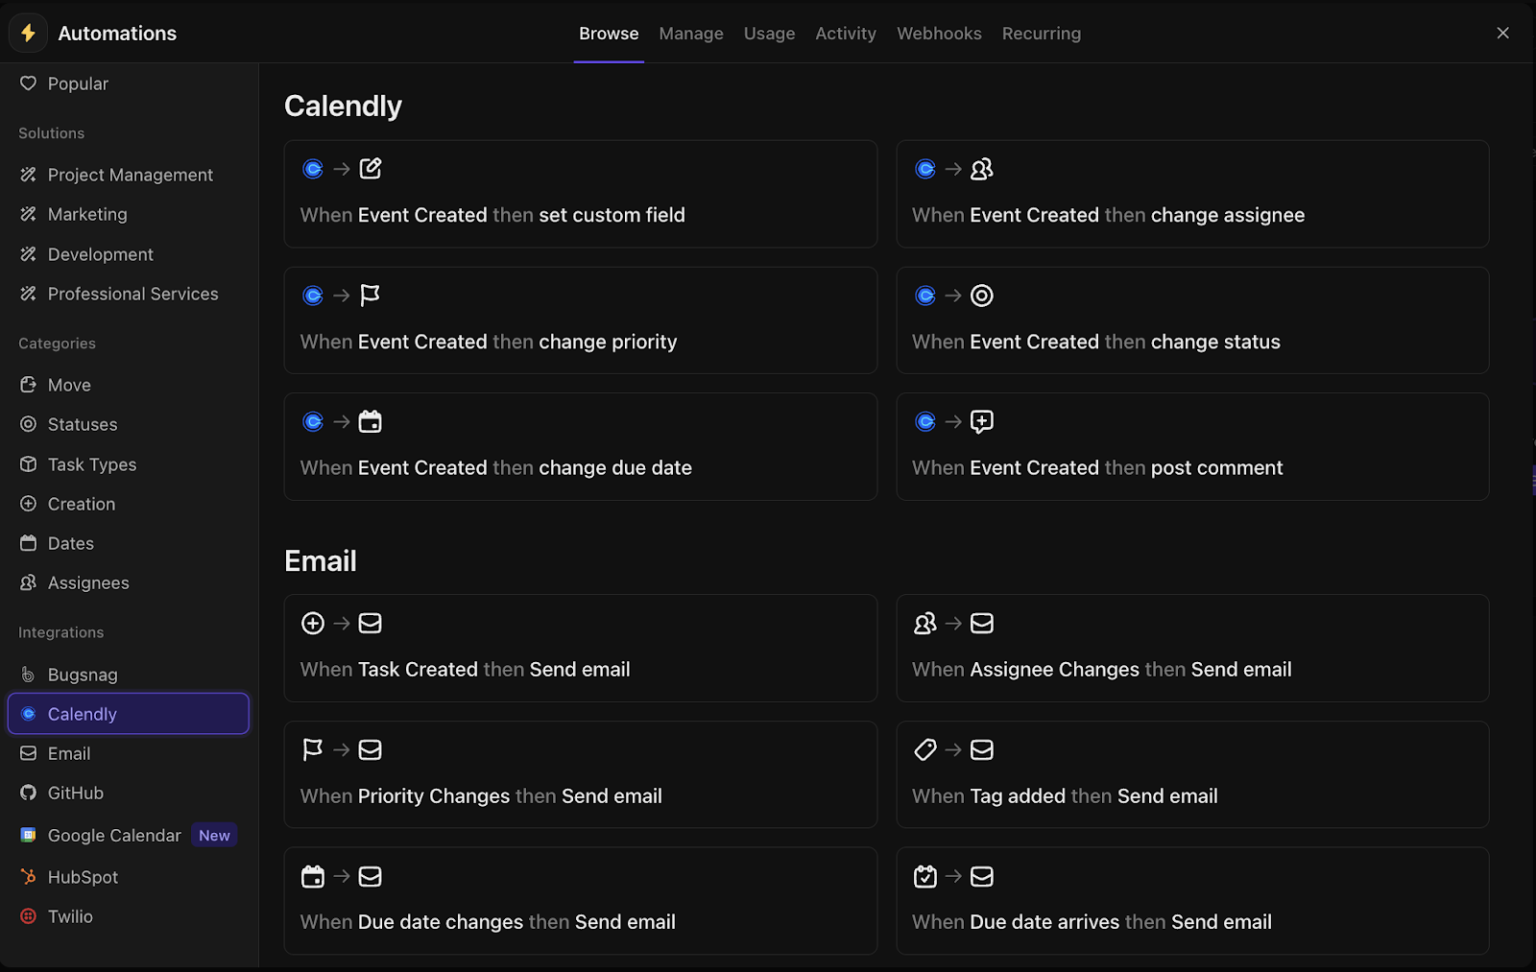Select the When Task Created then Send email automation

tap(580, 649)
